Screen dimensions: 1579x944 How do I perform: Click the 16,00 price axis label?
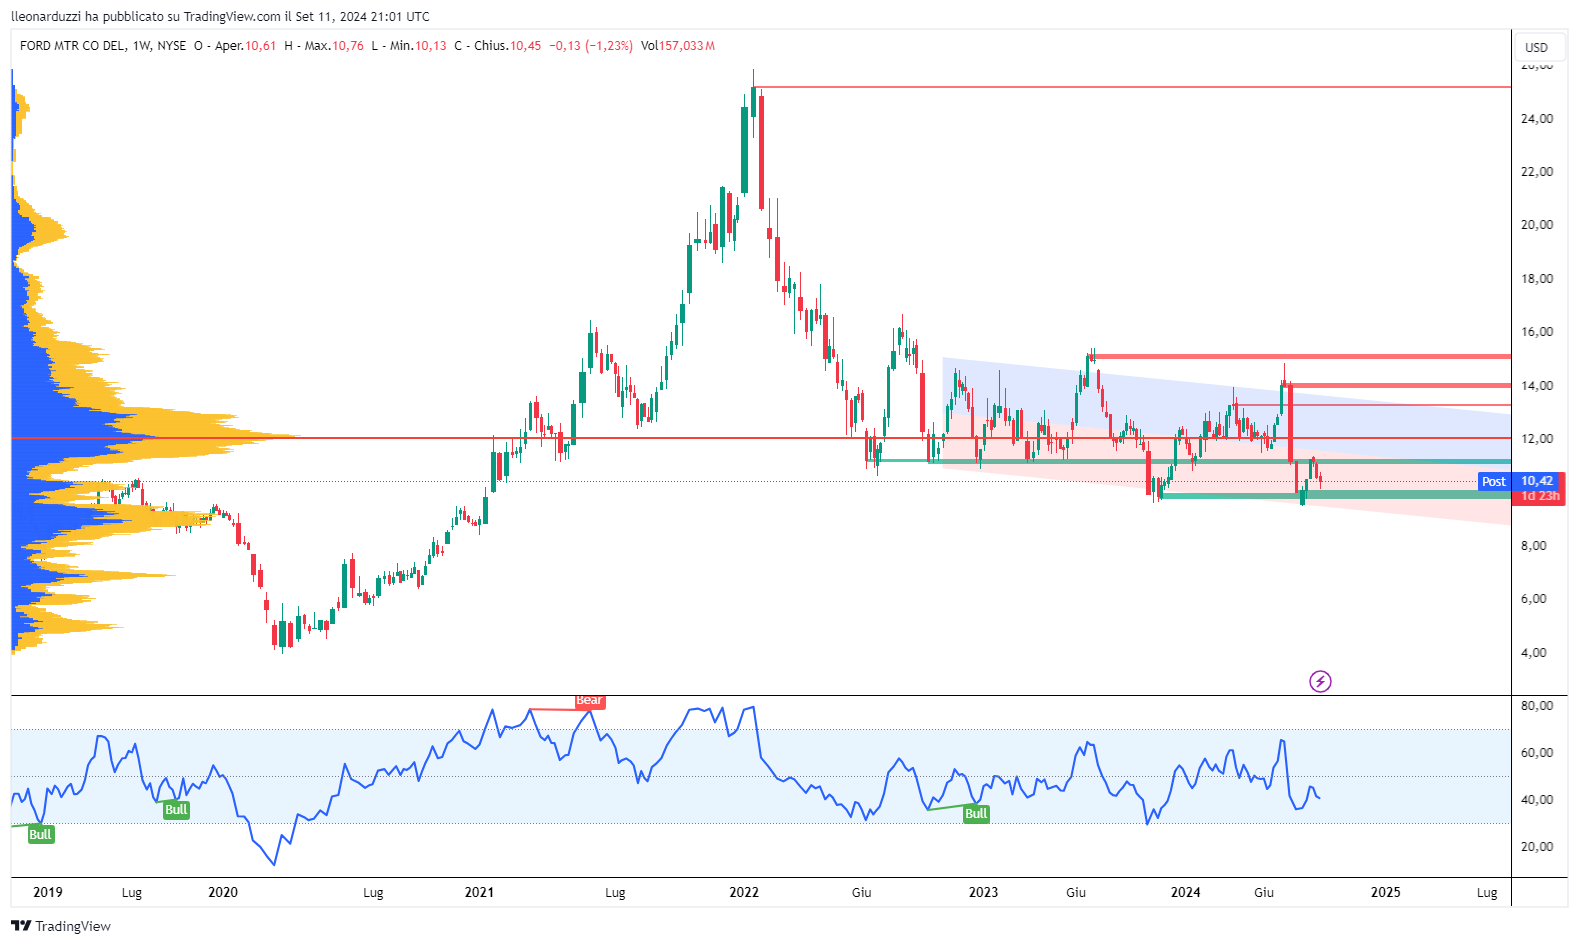coord(1537,332)
